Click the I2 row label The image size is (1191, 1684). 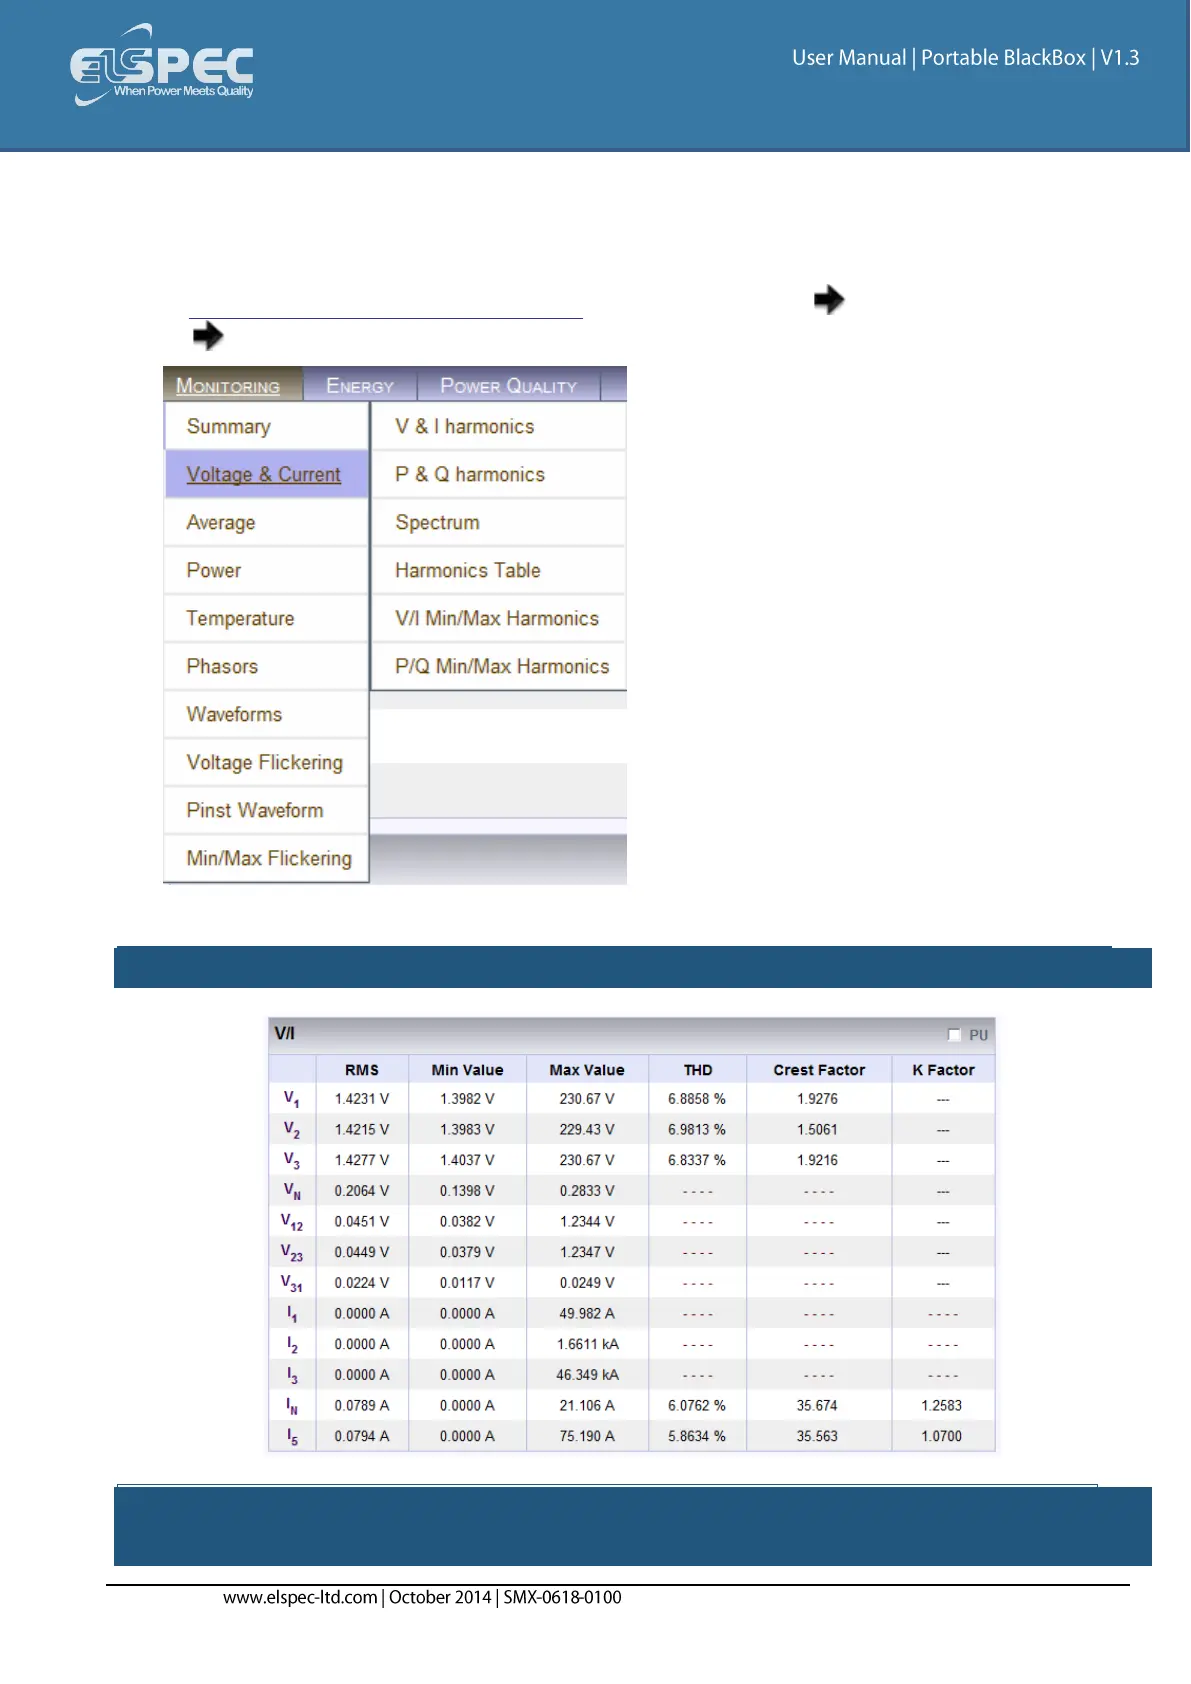(x=292, y=1345)
